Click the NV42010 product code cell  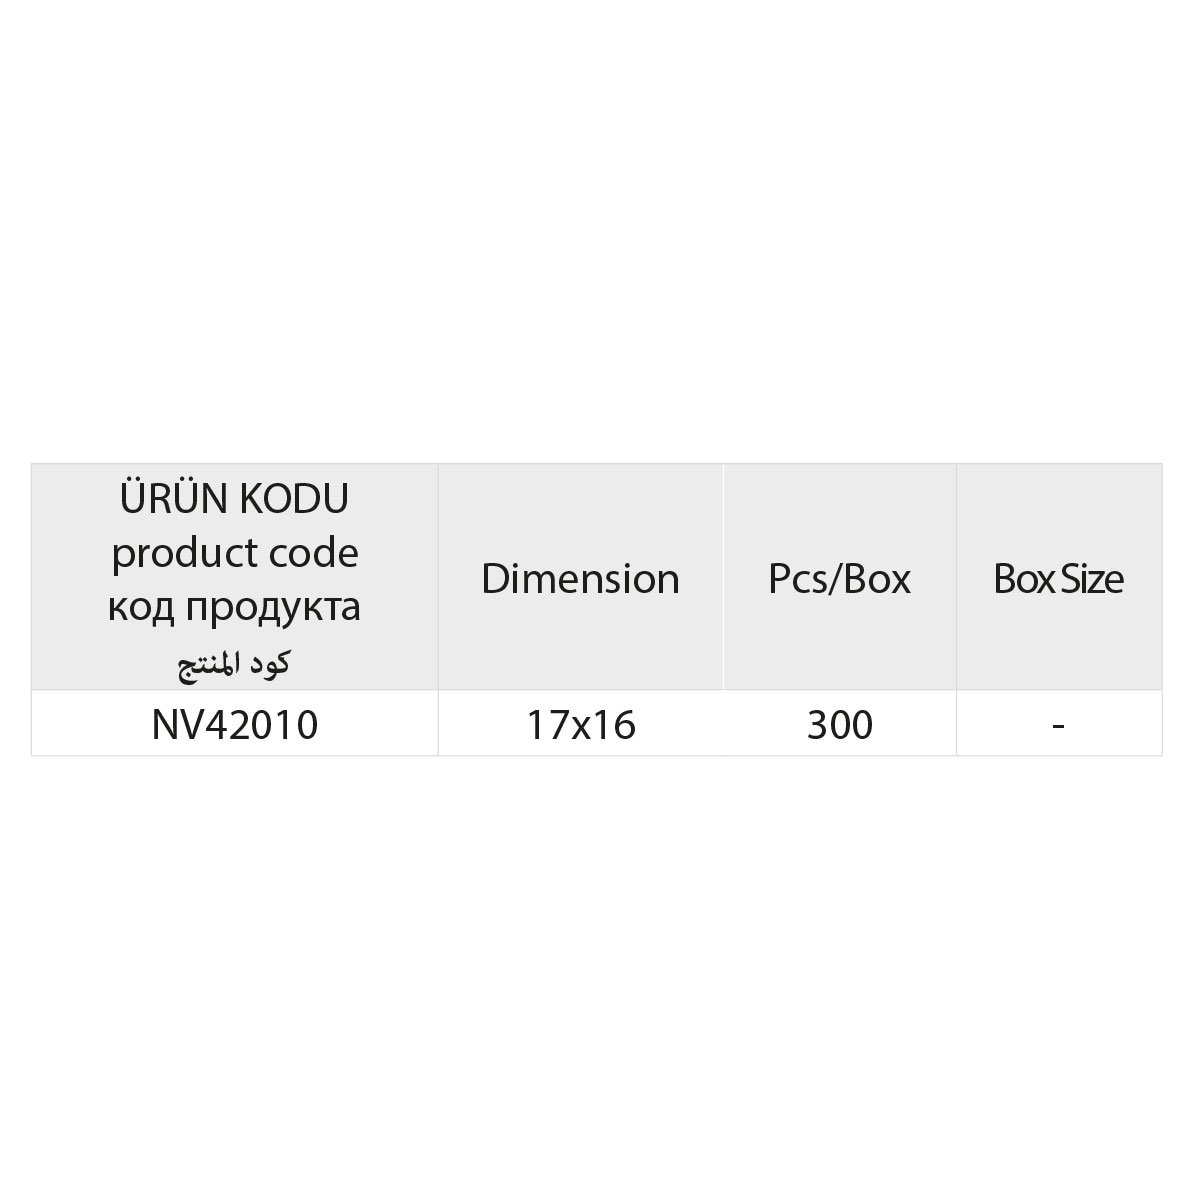click(235, 725)
